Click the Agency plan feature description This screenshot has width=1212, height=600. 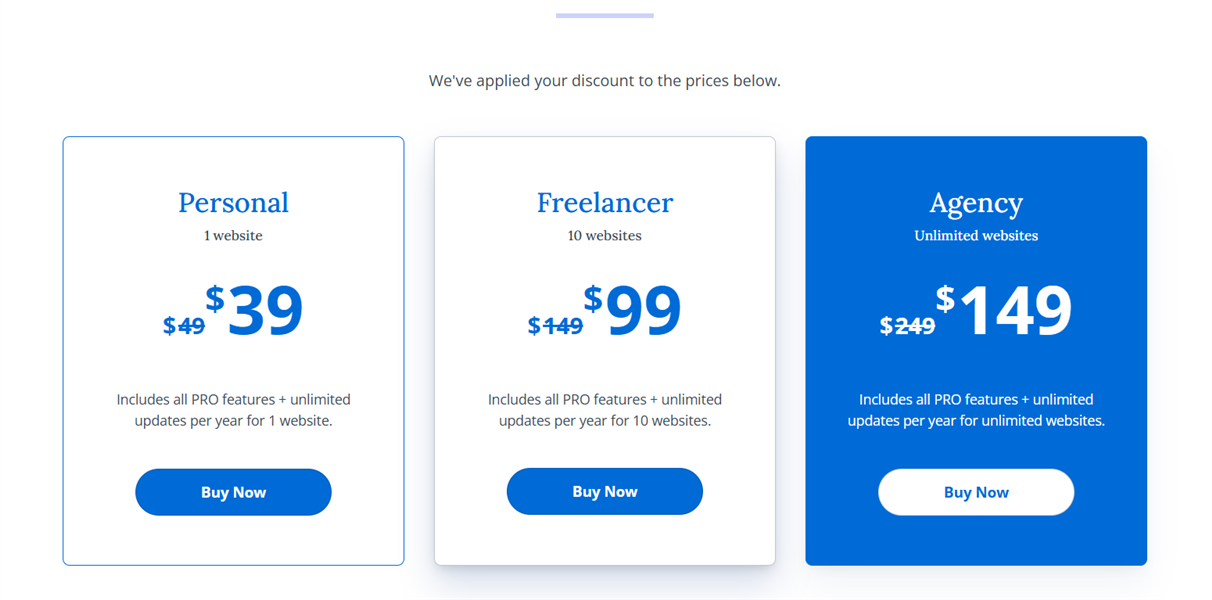[x=976, y=410]
